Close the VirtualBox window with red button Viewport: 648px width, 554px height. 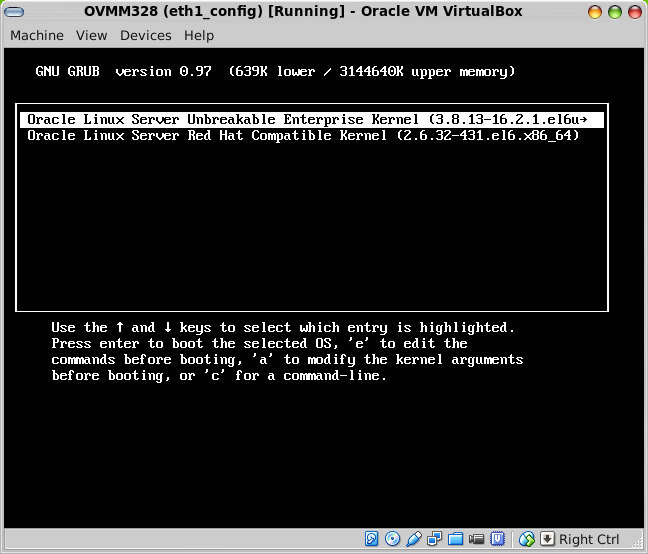click(x=635, y=12)
